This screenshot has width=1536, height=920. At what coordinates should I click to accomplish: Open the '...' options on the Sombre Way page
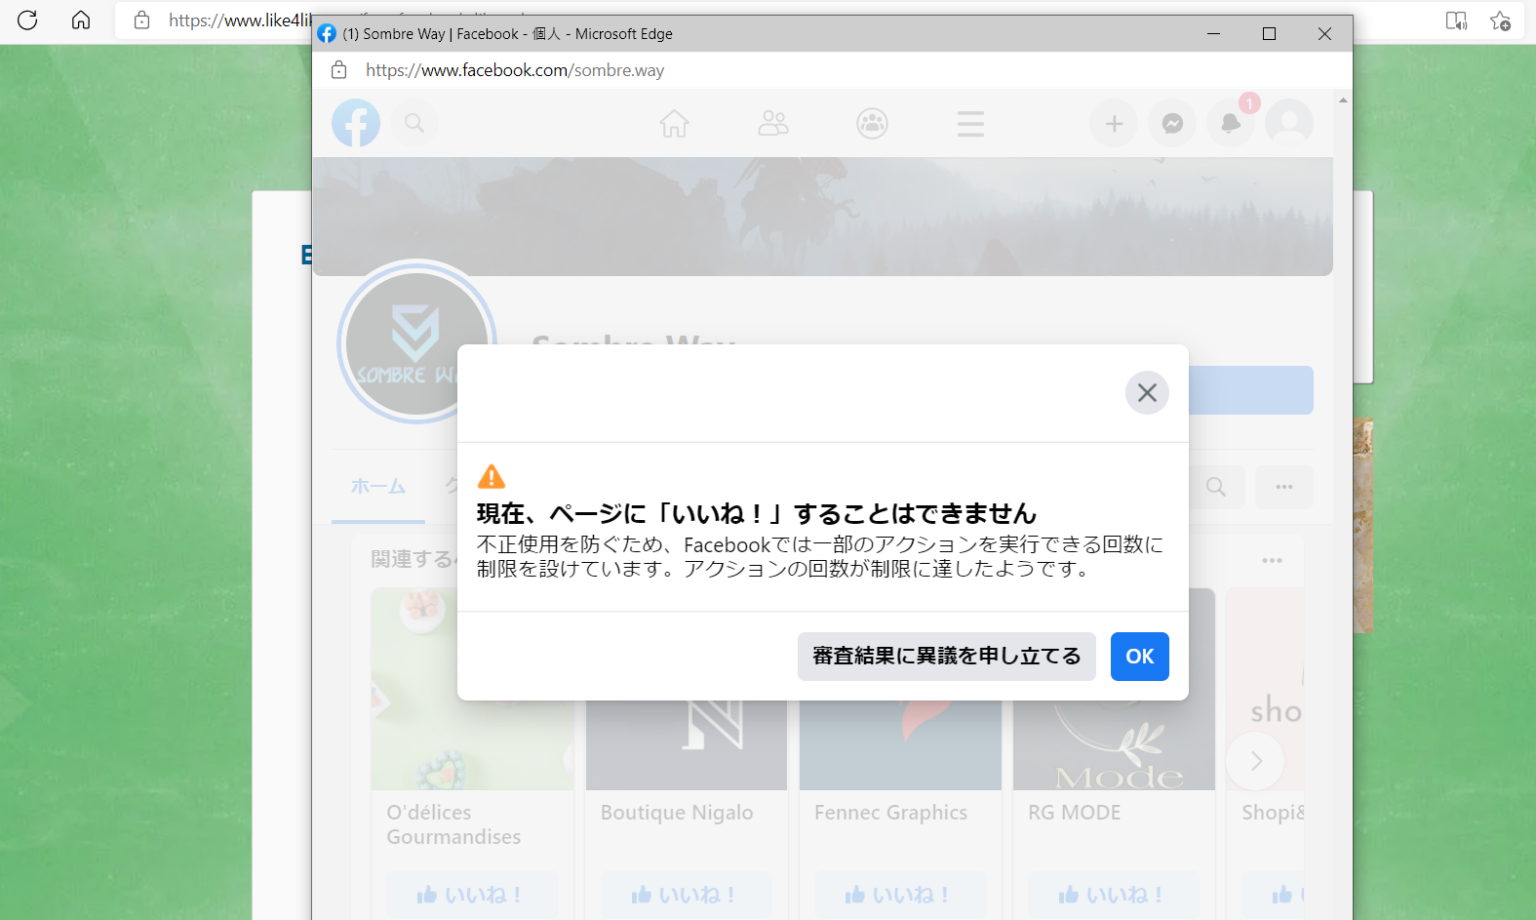1284,487
